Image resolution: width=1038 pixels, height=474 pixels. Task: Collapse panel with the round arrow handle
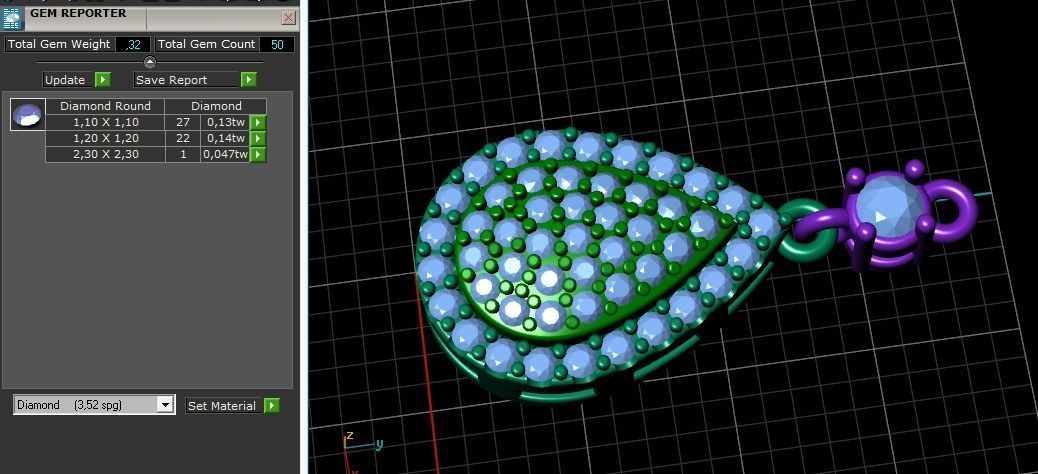[150, 62]
